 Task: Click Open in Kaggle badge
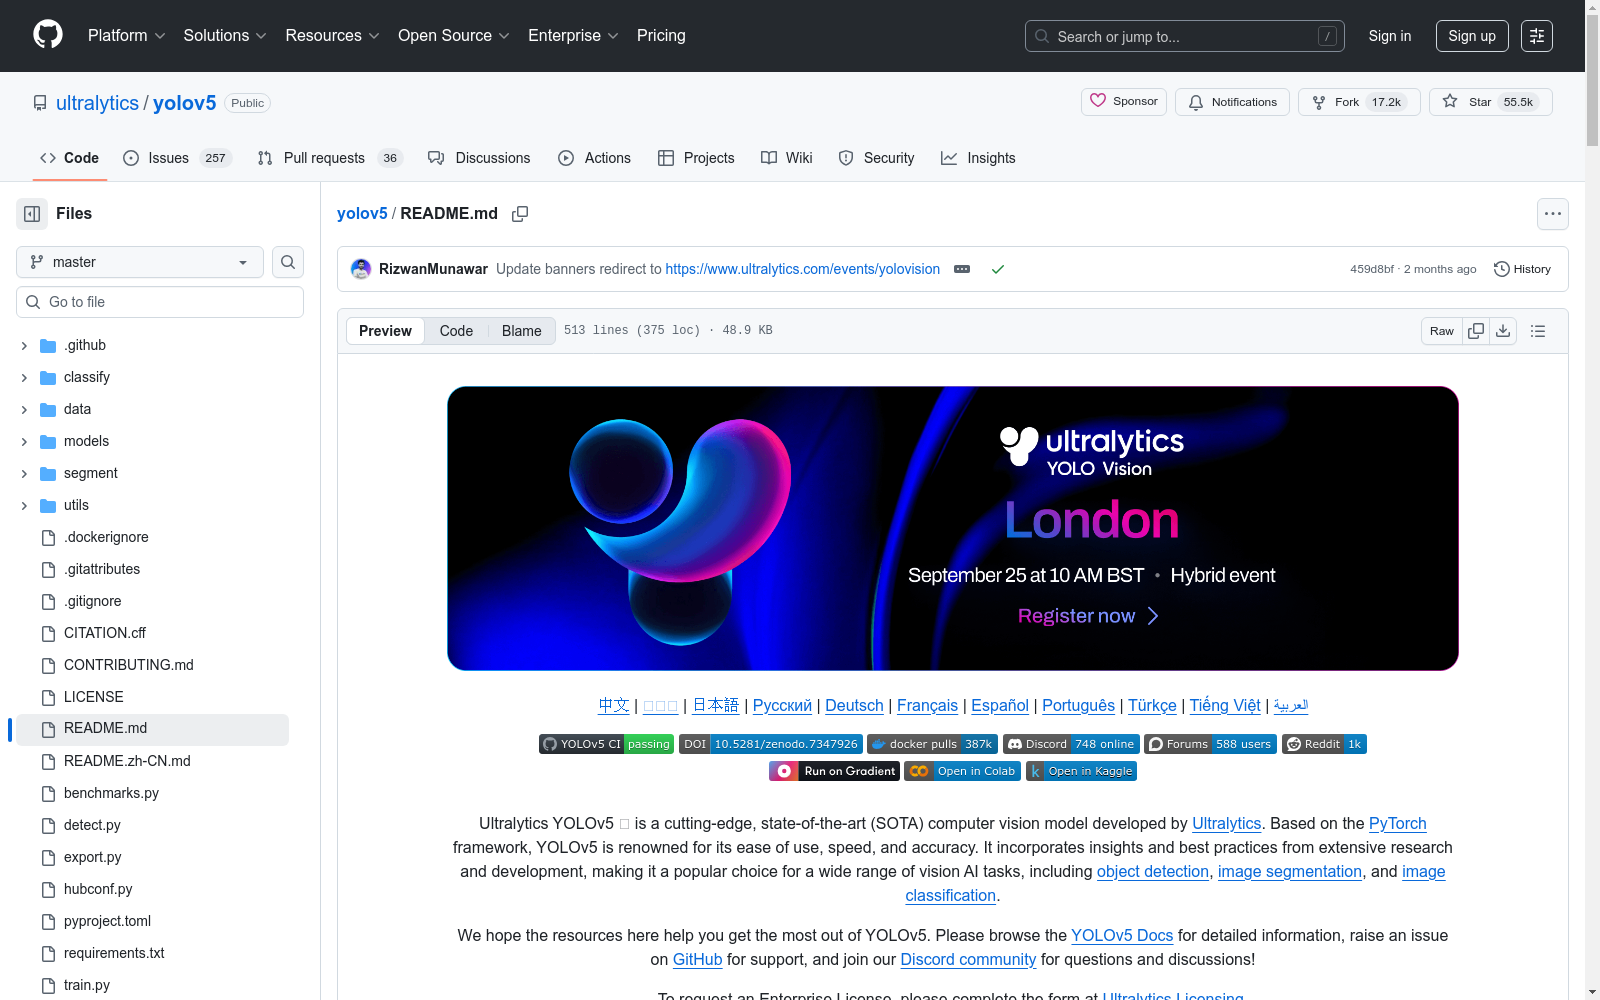pyautogui.click(x=1081, y=771)
